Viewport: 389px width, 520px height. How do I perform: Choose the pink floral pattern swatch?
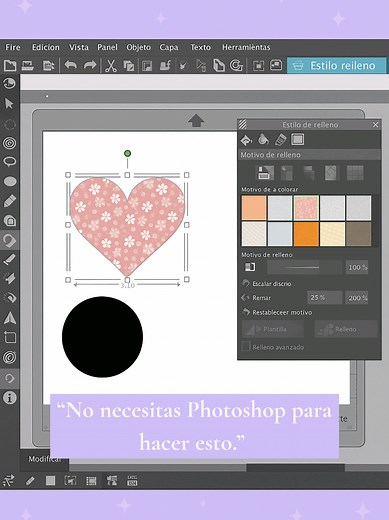click(x=306, y=208)
